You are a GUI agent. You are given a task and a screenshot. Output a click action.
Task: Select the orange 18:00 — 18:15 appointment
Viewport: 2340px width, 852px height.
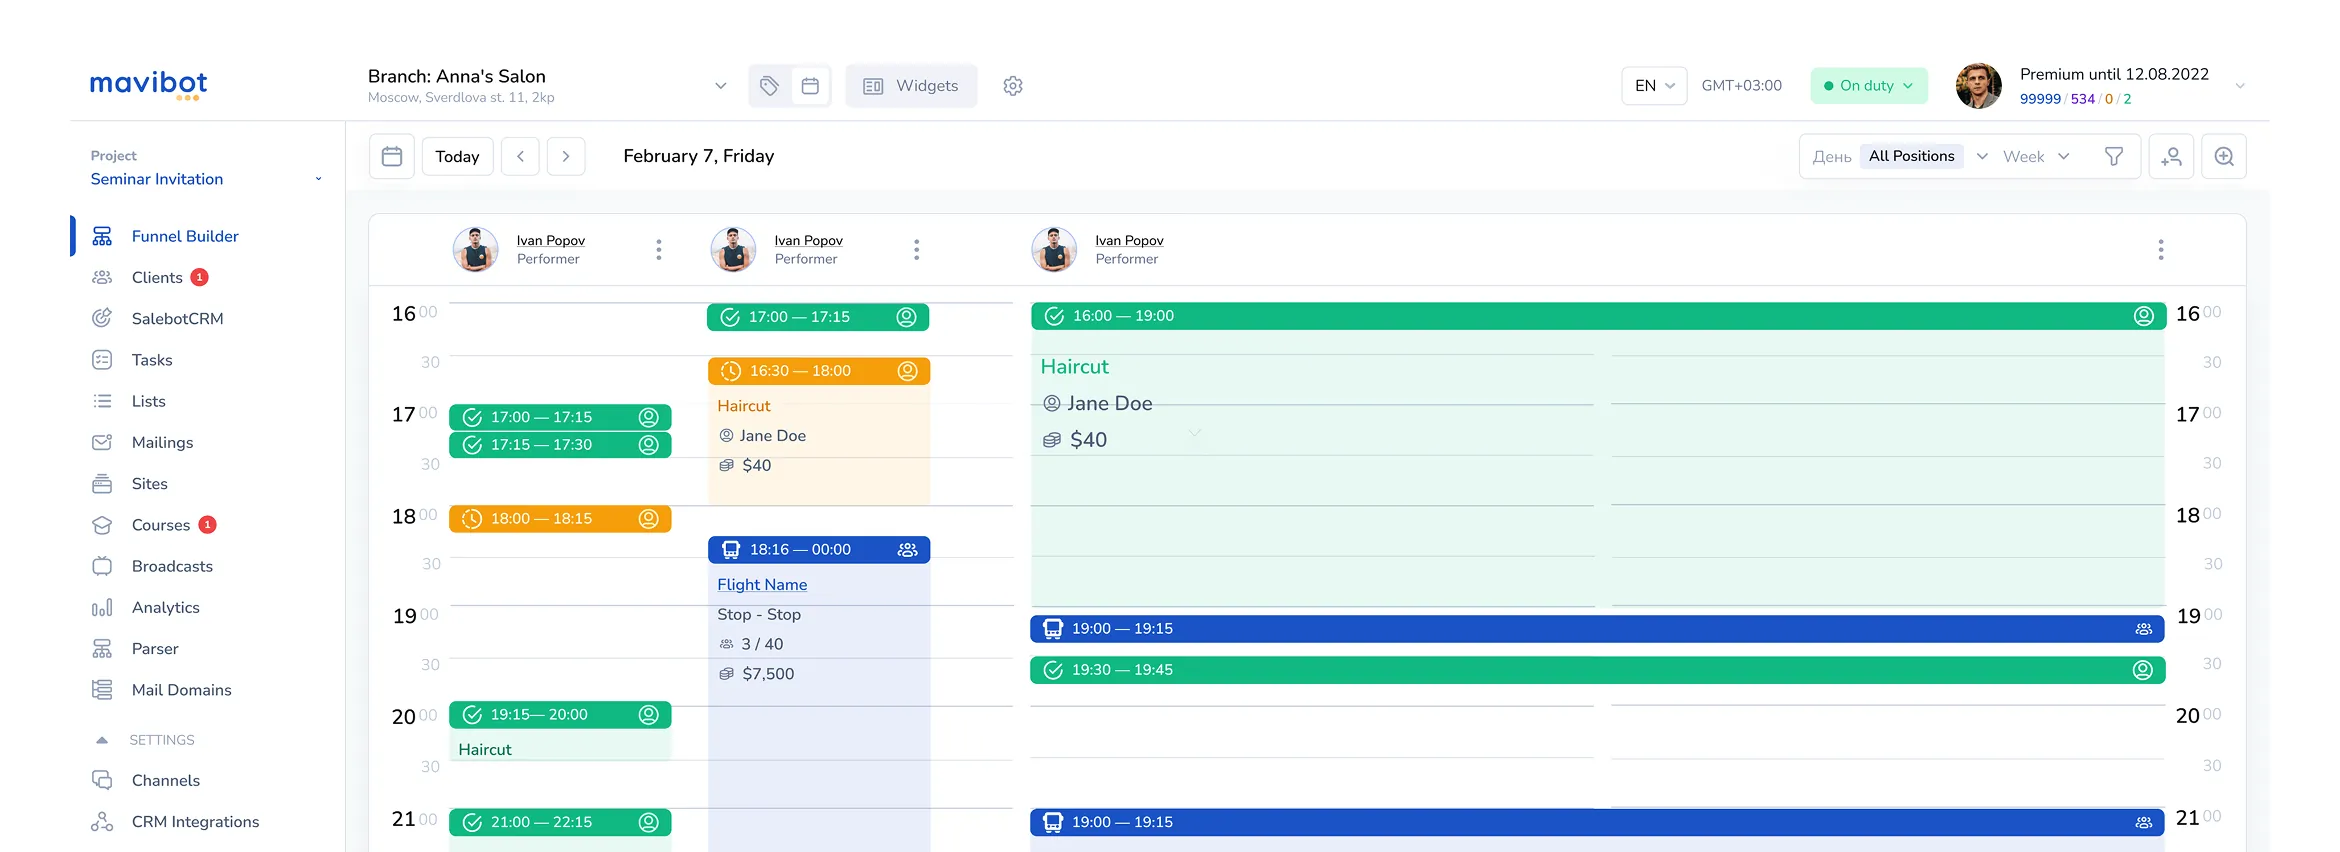[559, 519]
